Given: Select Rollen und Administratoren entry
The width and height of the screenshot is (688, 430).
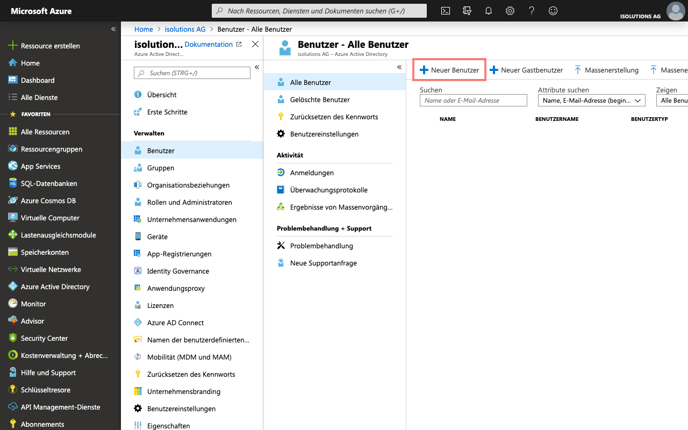Looking at the screenshot, I should pyautogui.click(x=190, y=202).
